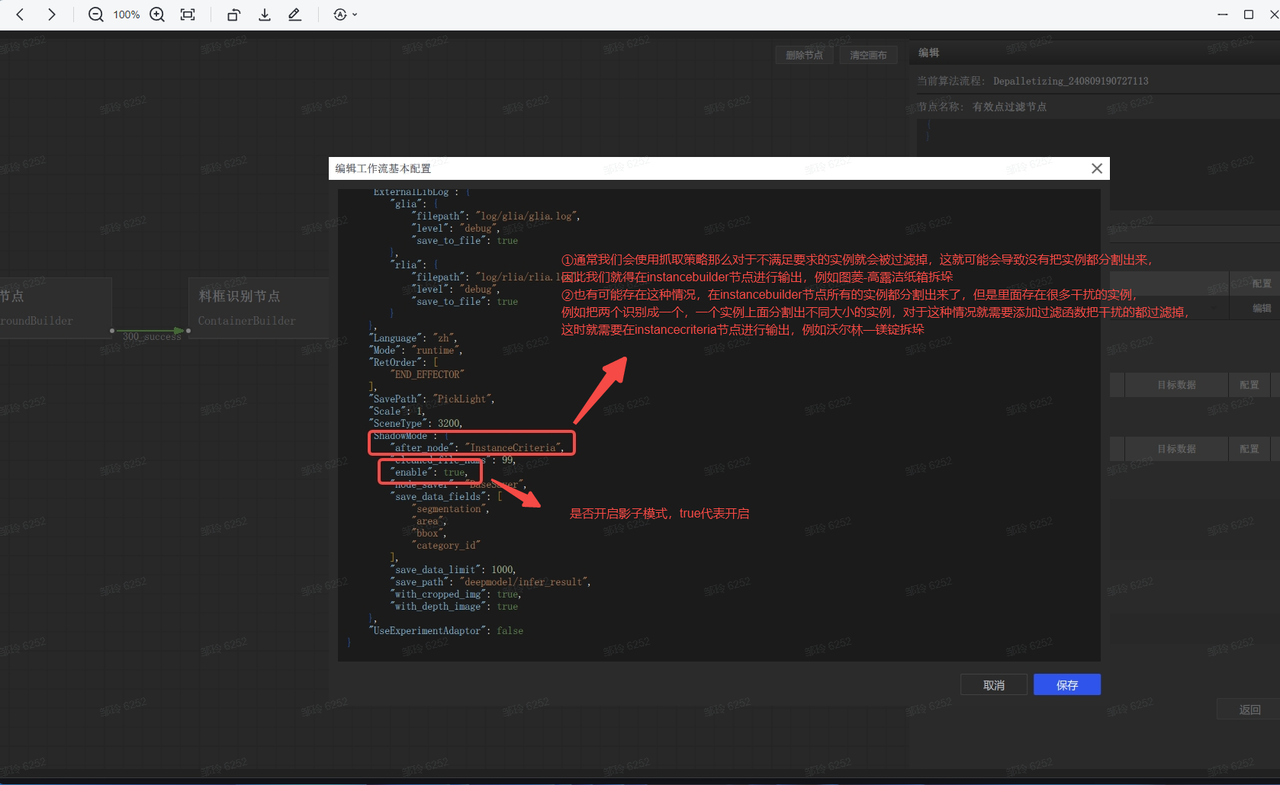Close the 编辑工作流基本配置 dialog with X
Viewport: 1280px width, 785px height.
(1096, 169)
